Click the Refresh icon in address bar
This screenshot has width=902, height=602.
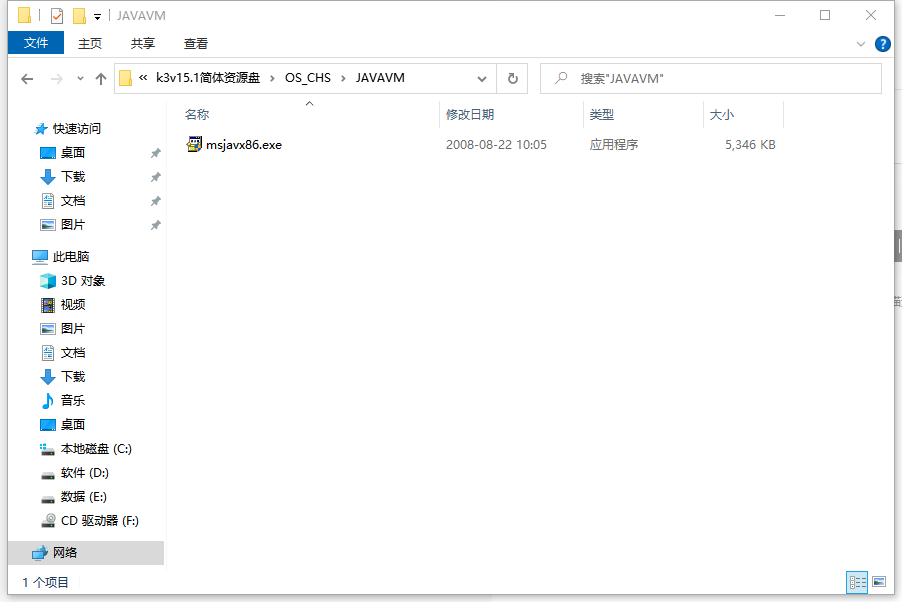(510, 77)
